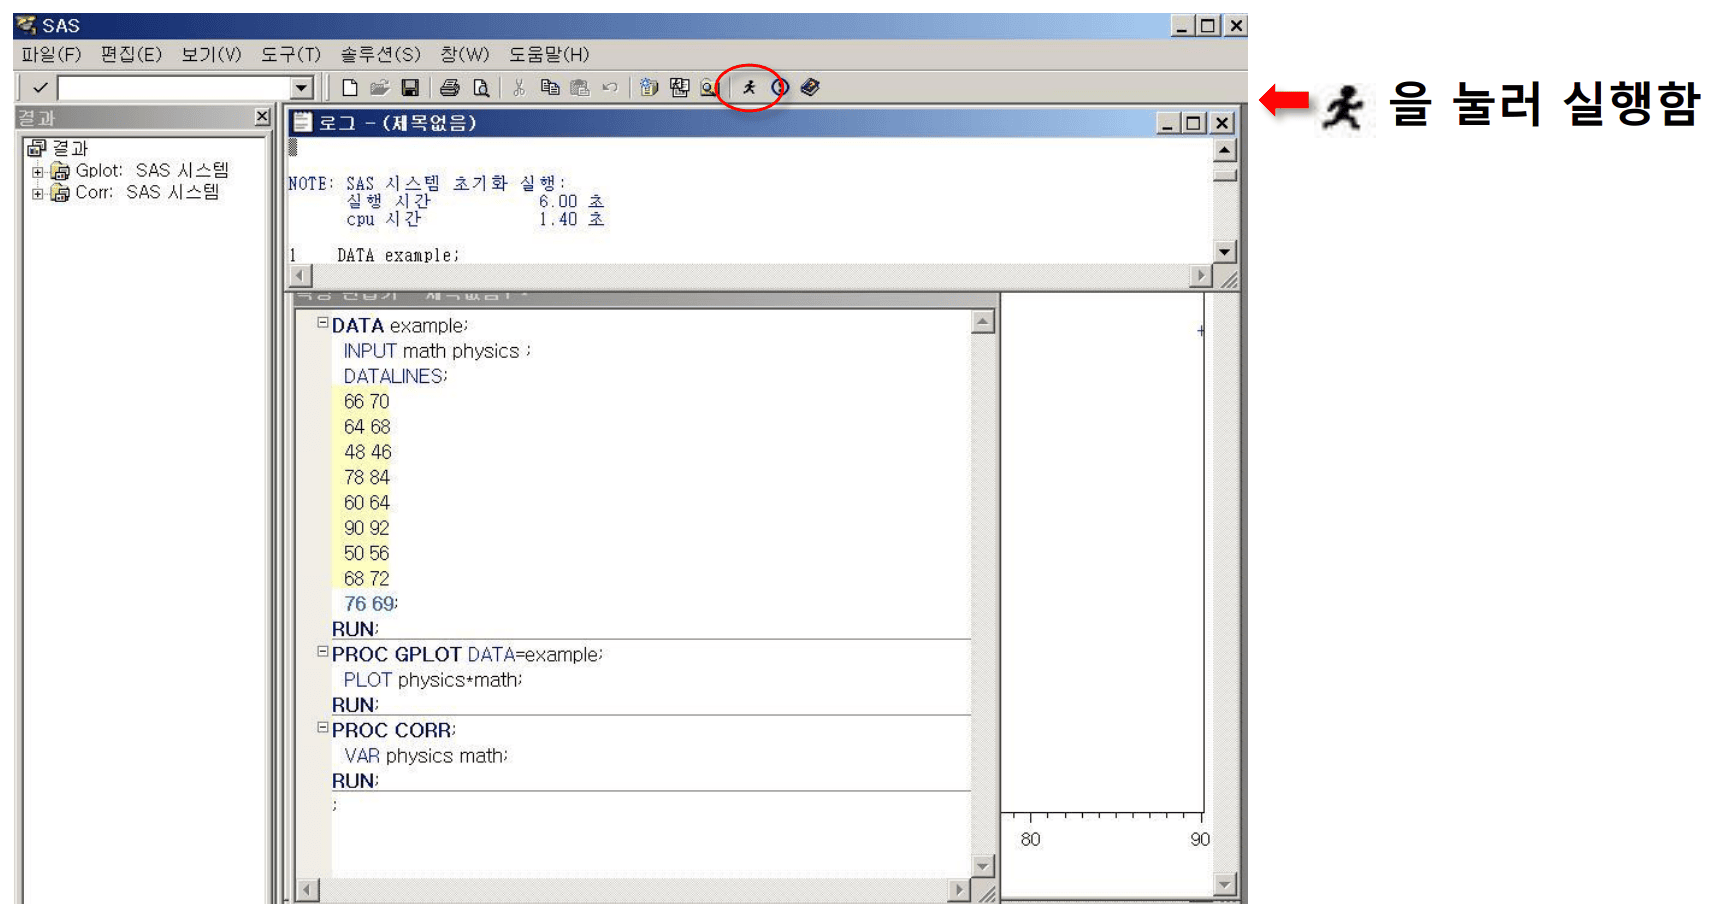Click the Copy icon in toolbar
This screenshot has width=1730, height=904.
pos(549,88)
